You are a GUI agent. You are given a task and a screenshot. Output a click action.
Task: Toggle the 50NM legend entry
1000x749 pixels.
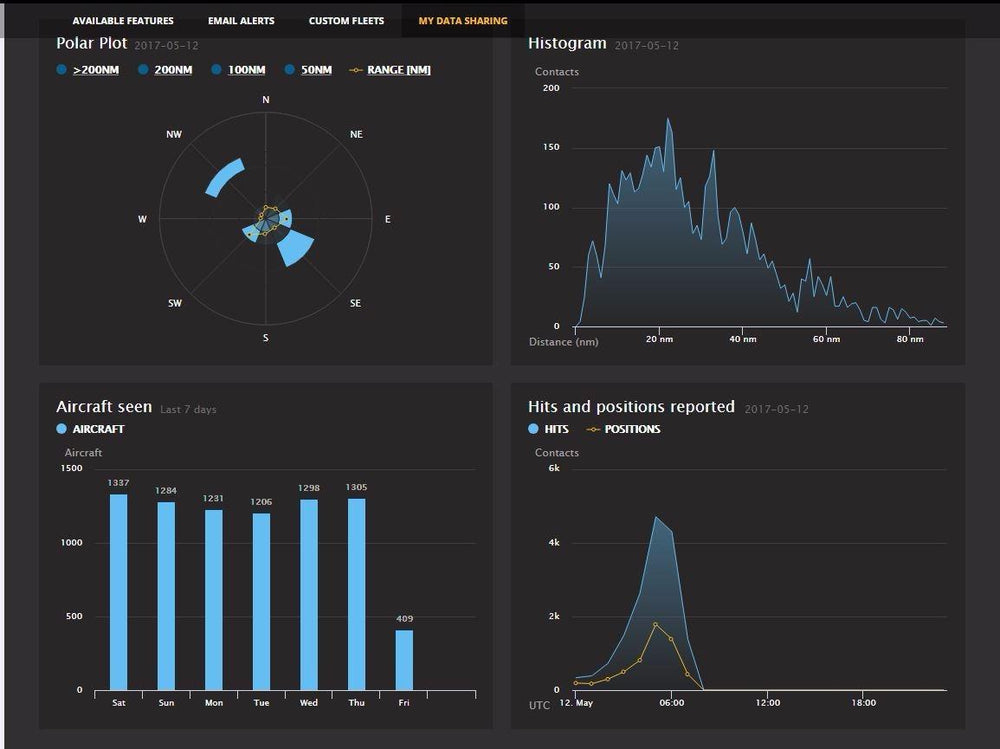tap(309, 70)
